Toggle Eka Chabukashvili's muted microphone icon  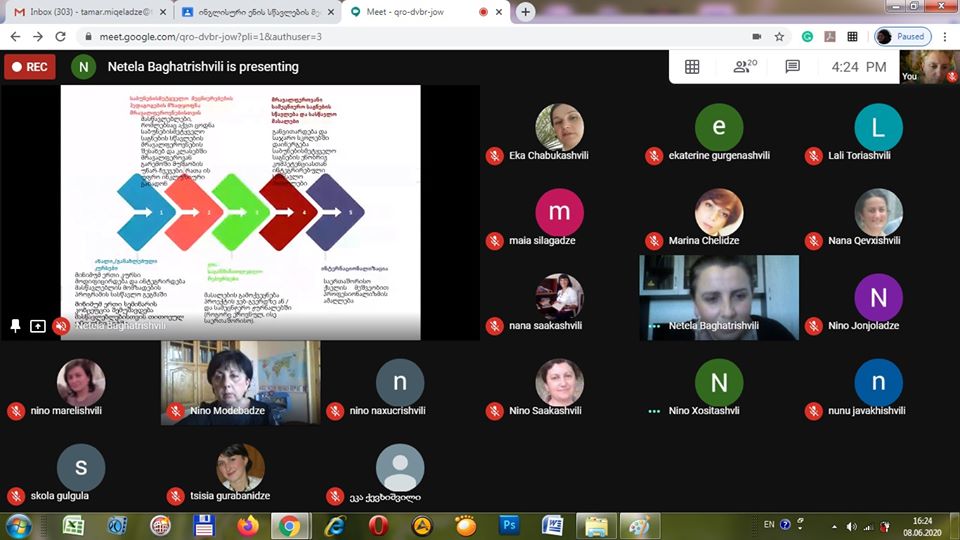click(x=494, y=156)
